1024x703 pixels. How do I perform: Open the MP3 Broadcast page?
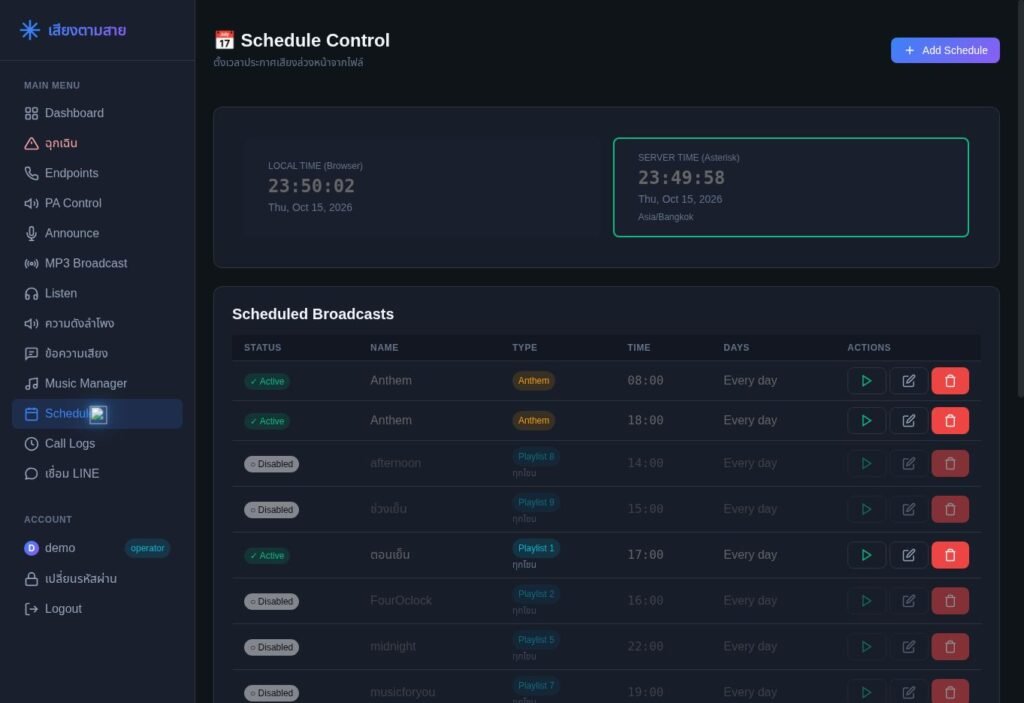point(97,263)
